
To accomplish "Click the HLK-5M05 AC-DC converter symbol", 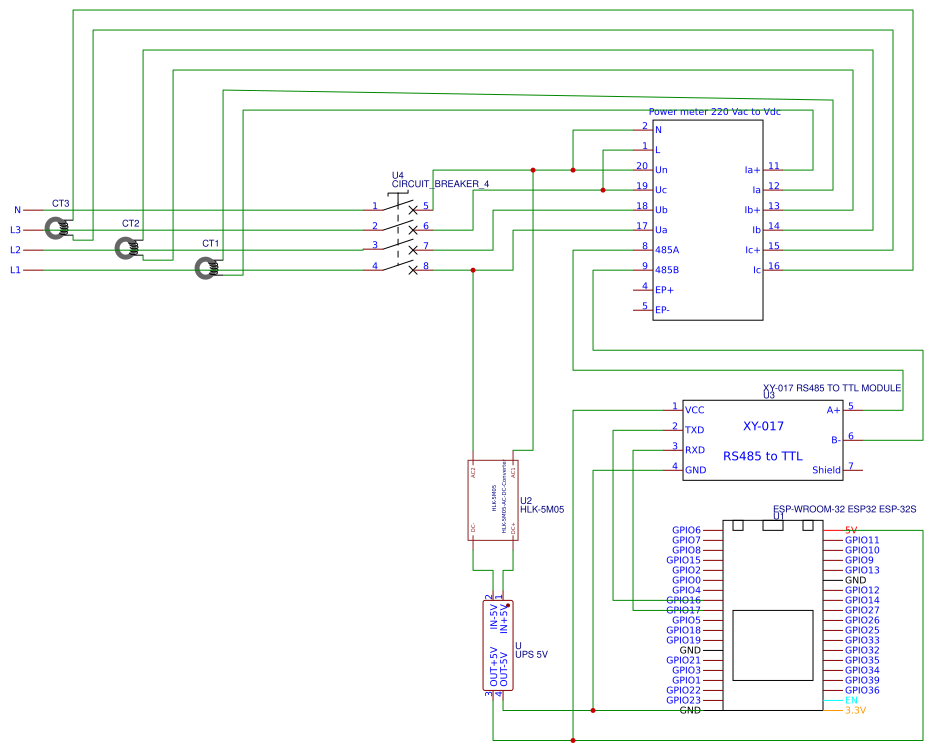I will click(x=493, y=501).
